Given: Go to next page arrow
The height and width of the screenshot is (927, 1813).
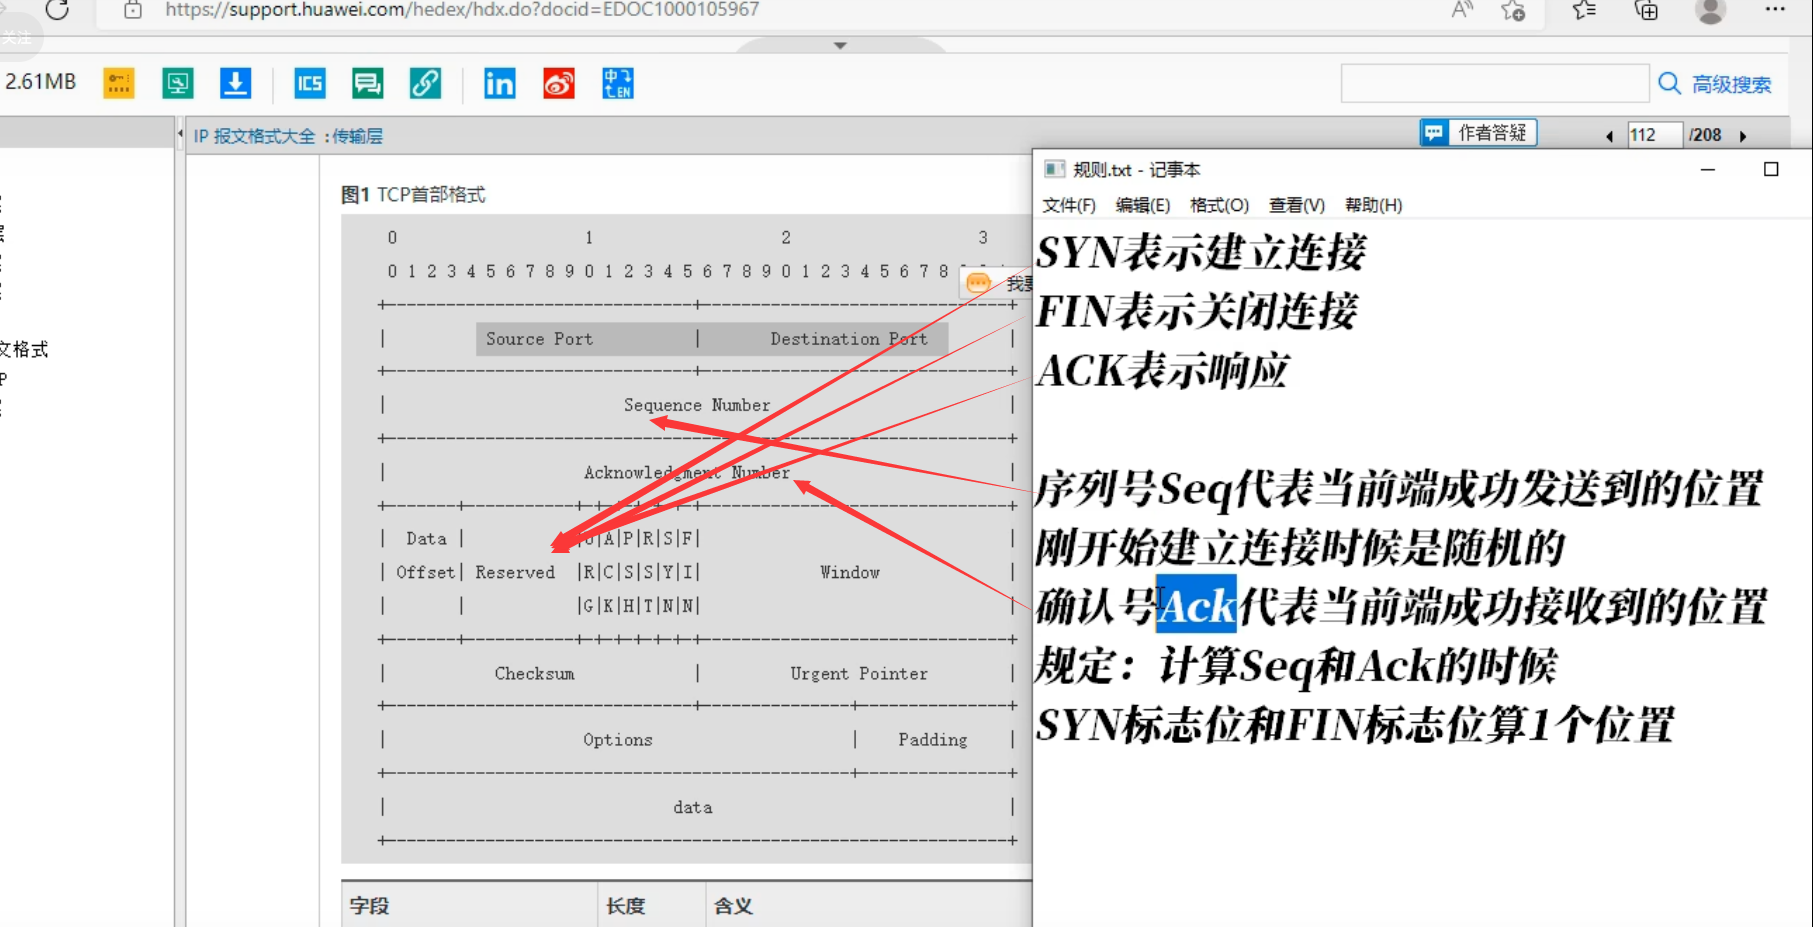Looking at the screenshot, I should [1743, 136].
